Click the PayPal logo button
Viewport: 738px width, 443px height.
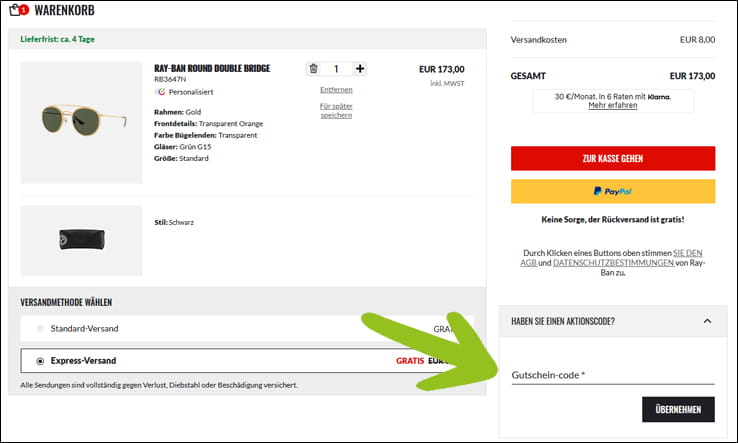point(613,191)
